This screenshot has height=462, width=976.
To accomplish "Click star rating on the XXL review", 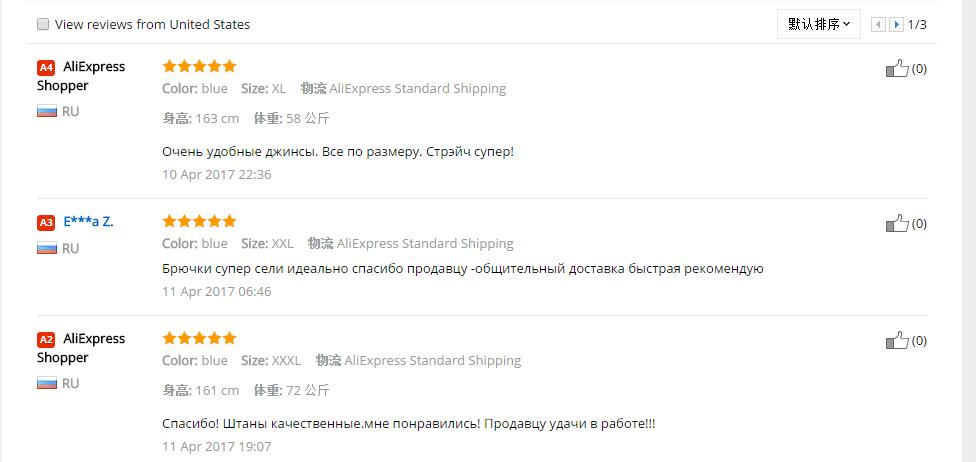I will [x=199, y=221].
